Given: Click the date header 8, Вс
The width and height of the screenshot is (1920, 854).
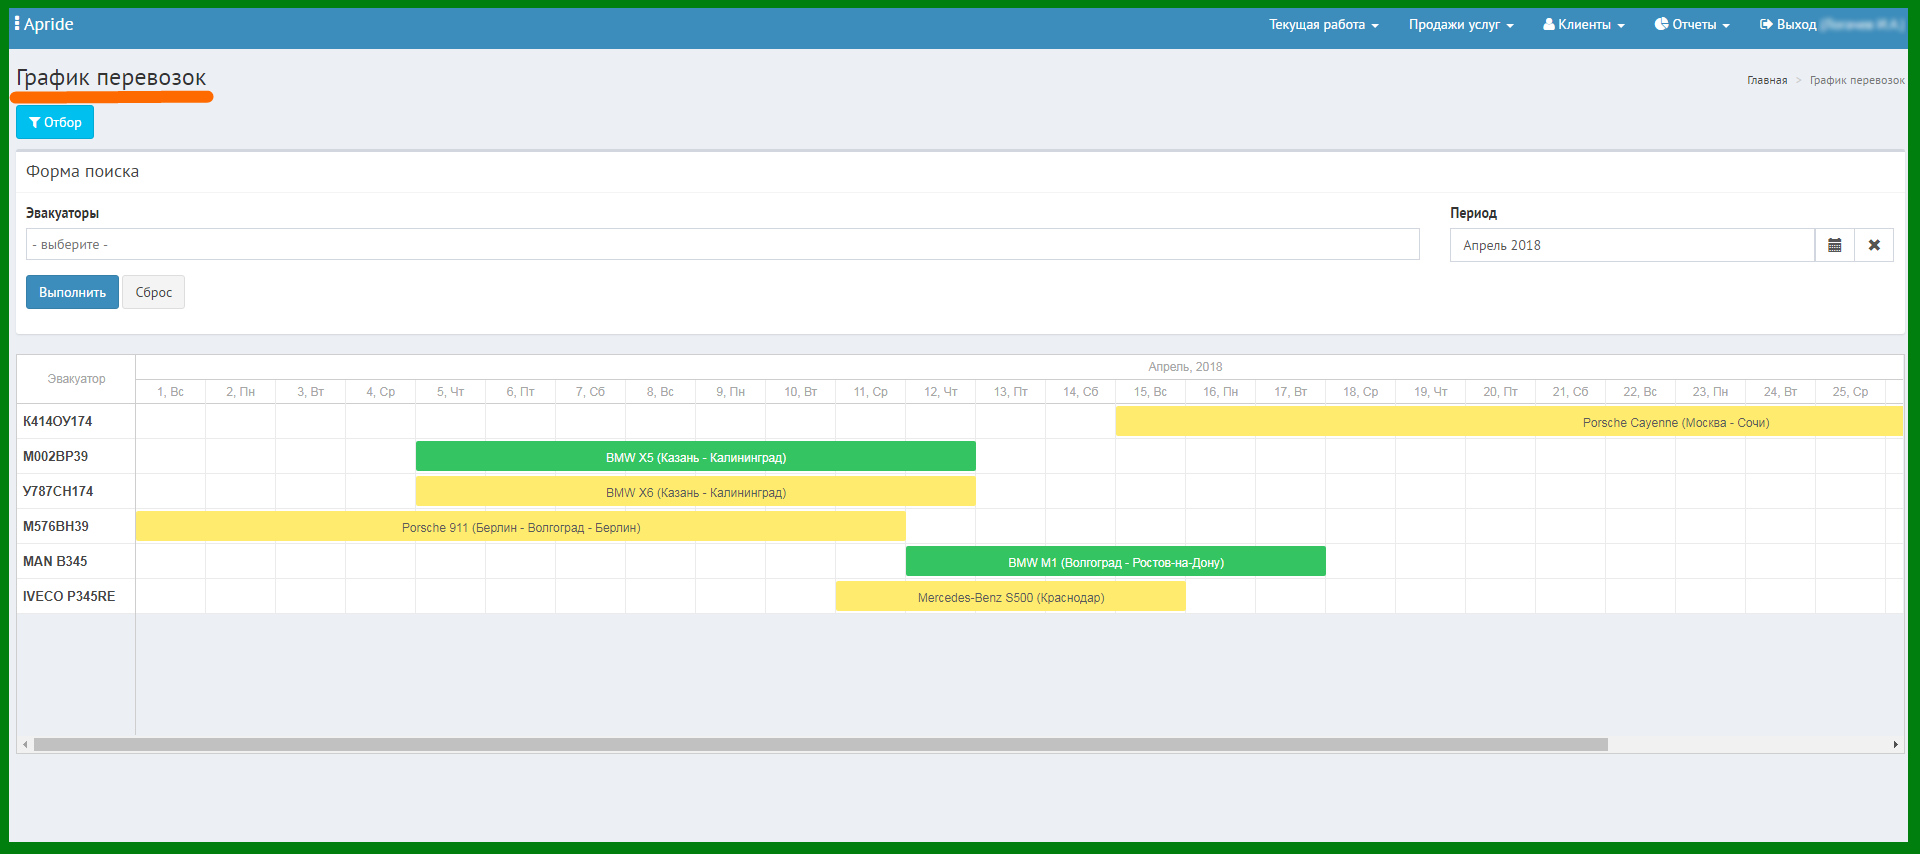Looking at the screenshot, I should click(661, 392).
